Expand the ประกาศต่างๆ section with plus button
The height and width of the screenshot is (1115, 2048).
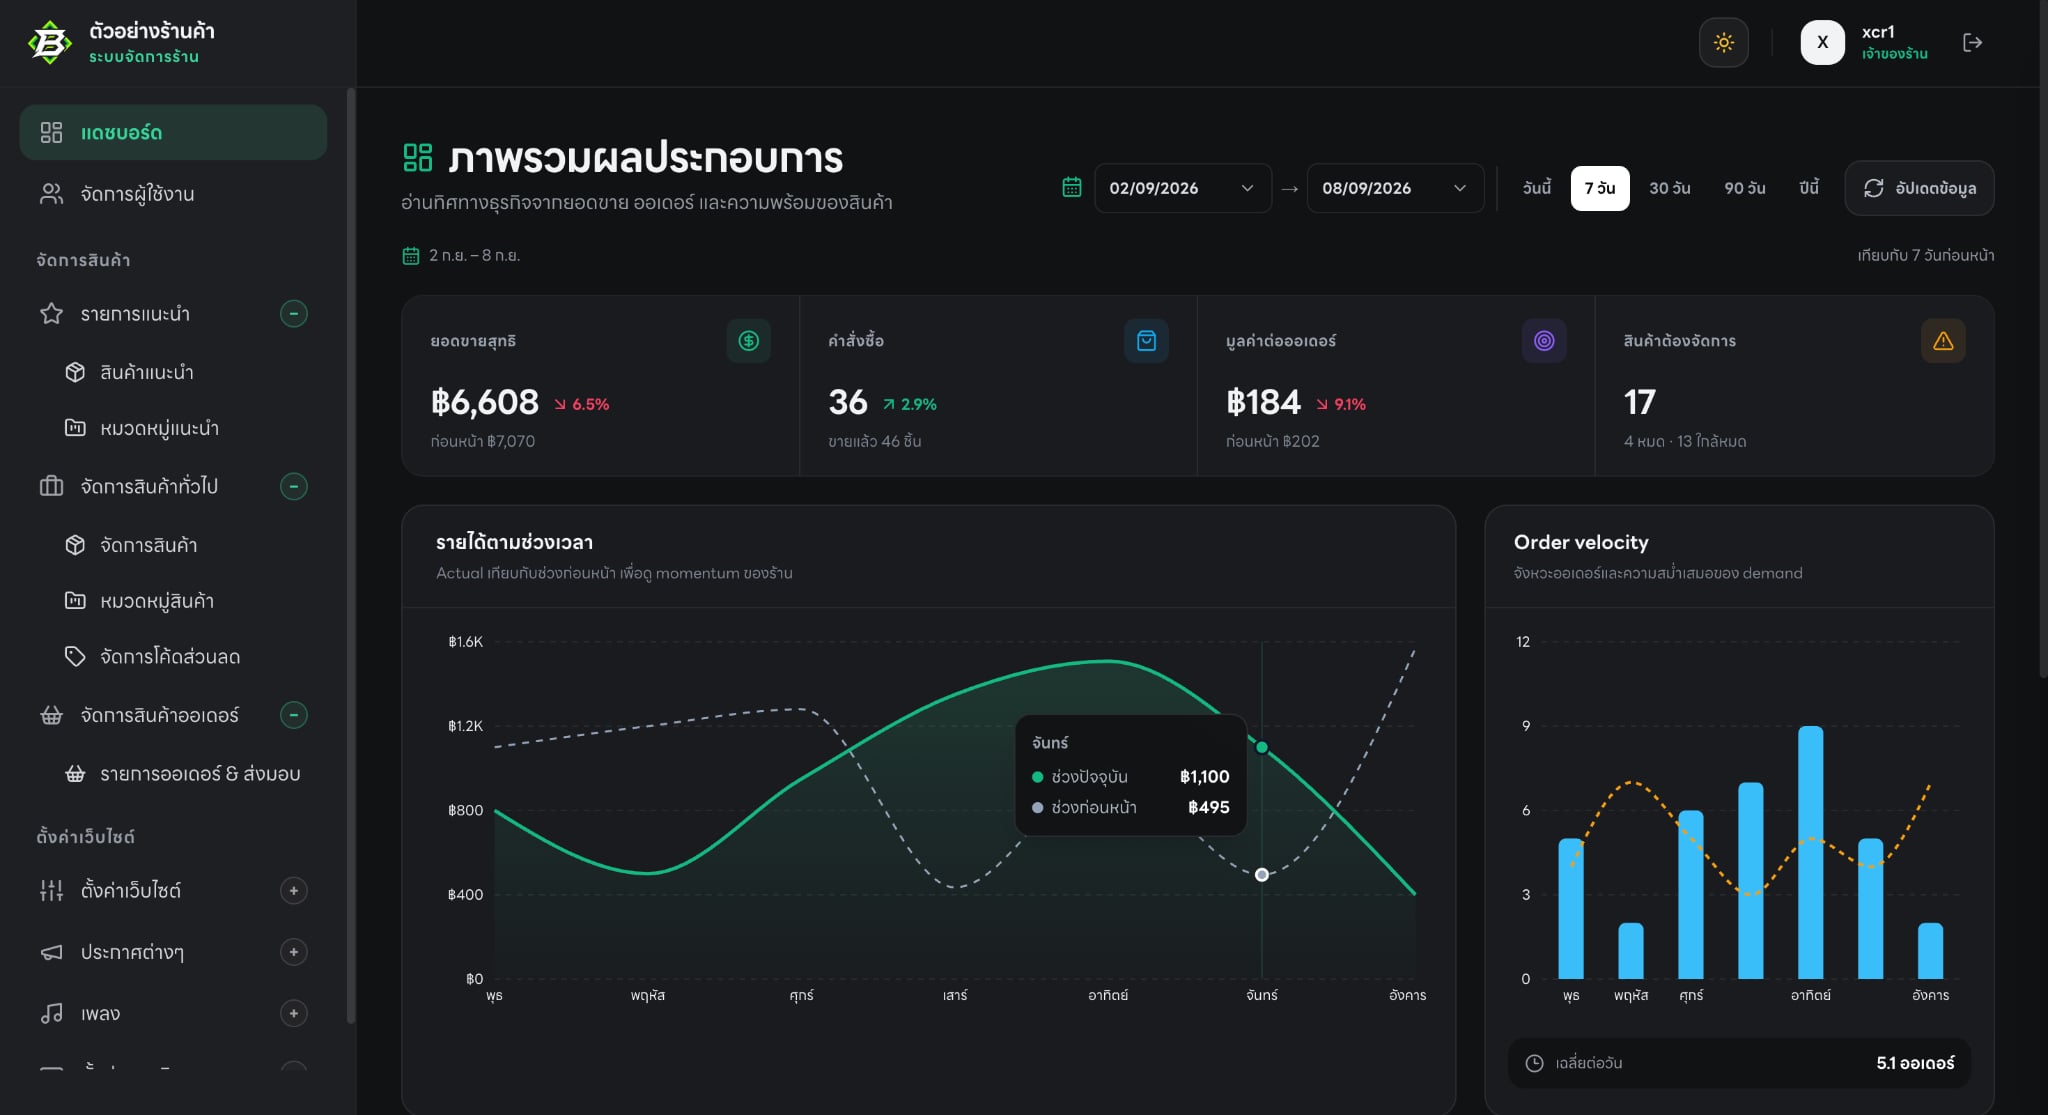tap(293, 952)
